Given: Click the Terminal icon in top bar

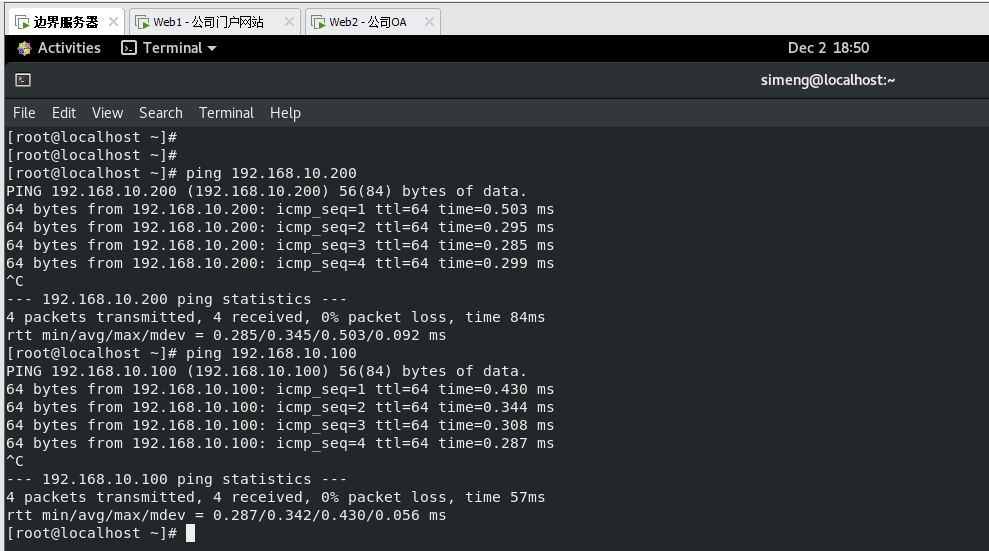Looking at the screenshot, I should (x=129, y=48).
